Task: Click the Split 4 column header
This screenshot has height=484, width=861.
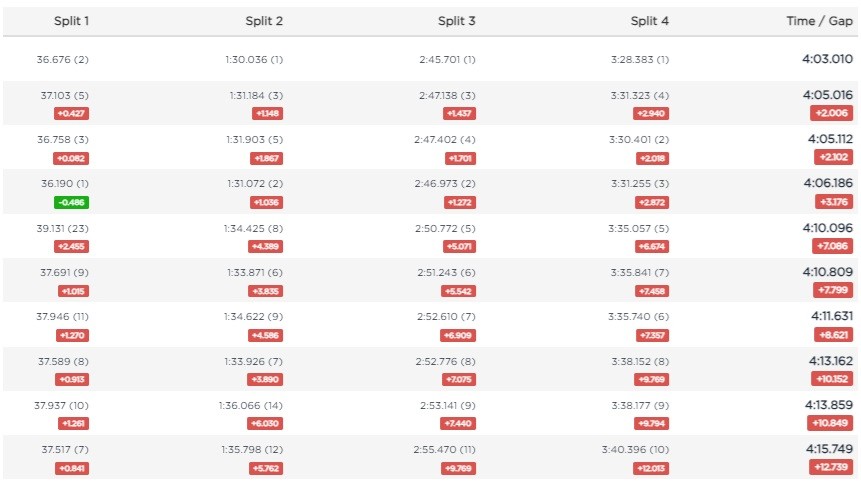Action: point(650,21)
